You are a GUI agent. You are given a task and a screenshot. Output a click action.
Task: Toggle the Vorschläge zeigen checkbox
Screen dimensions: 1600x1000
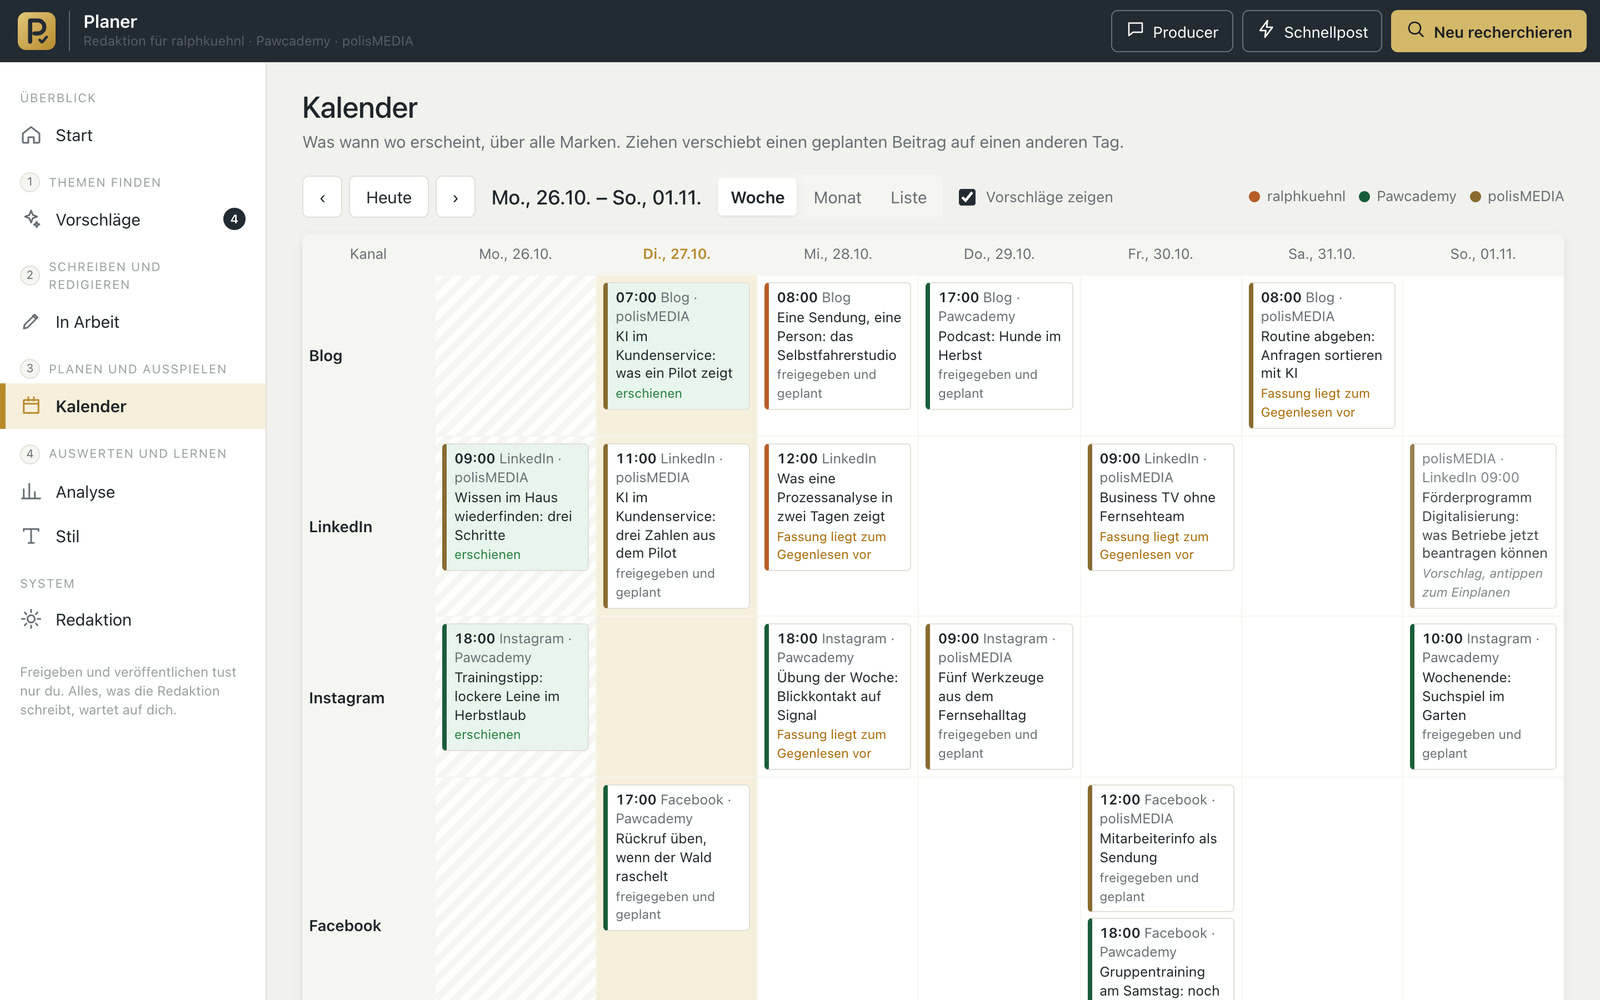coord(967,197)
